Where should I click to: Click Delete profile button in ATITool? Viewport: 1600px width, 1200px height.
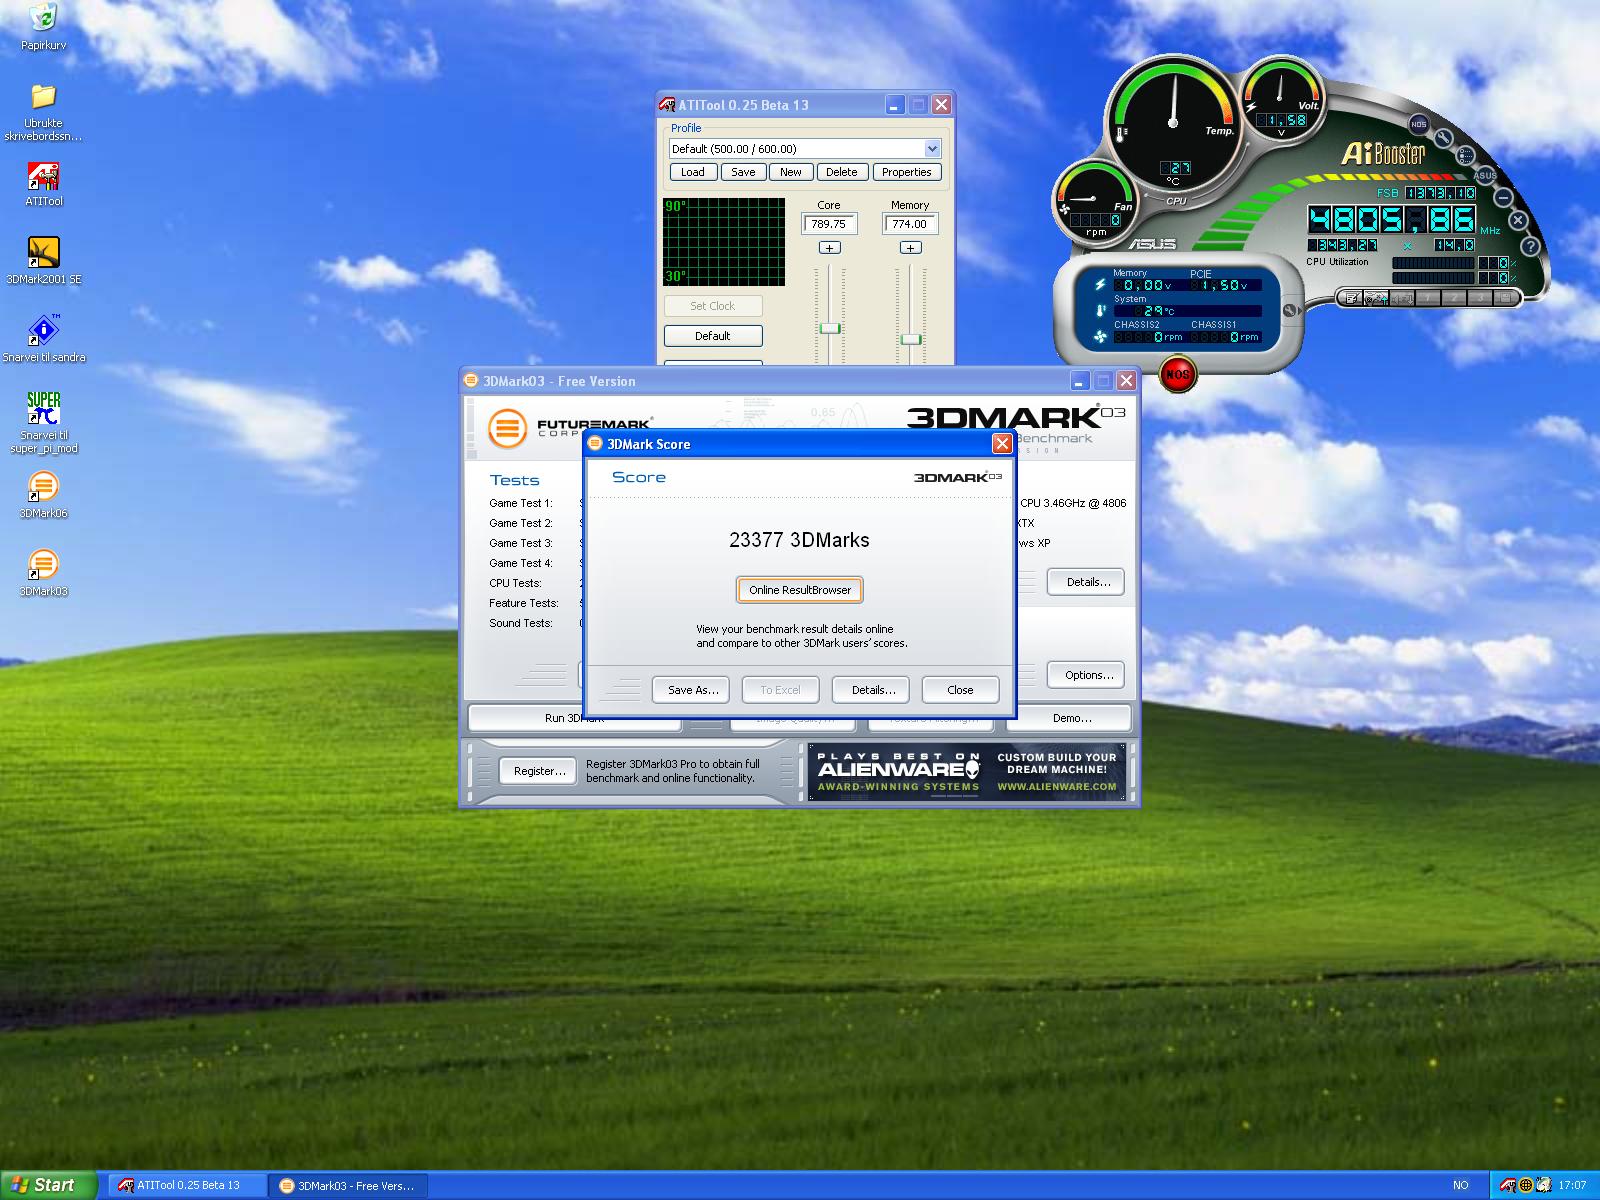click(841, 172)
